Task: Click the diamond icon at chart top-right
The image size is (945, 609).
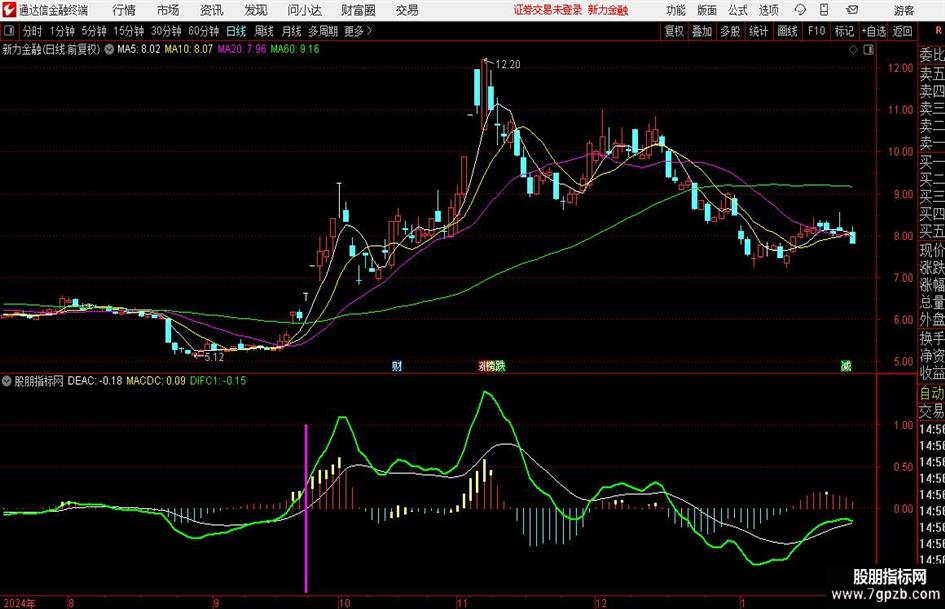Action: pyautogui.click(x=853, y=50)
